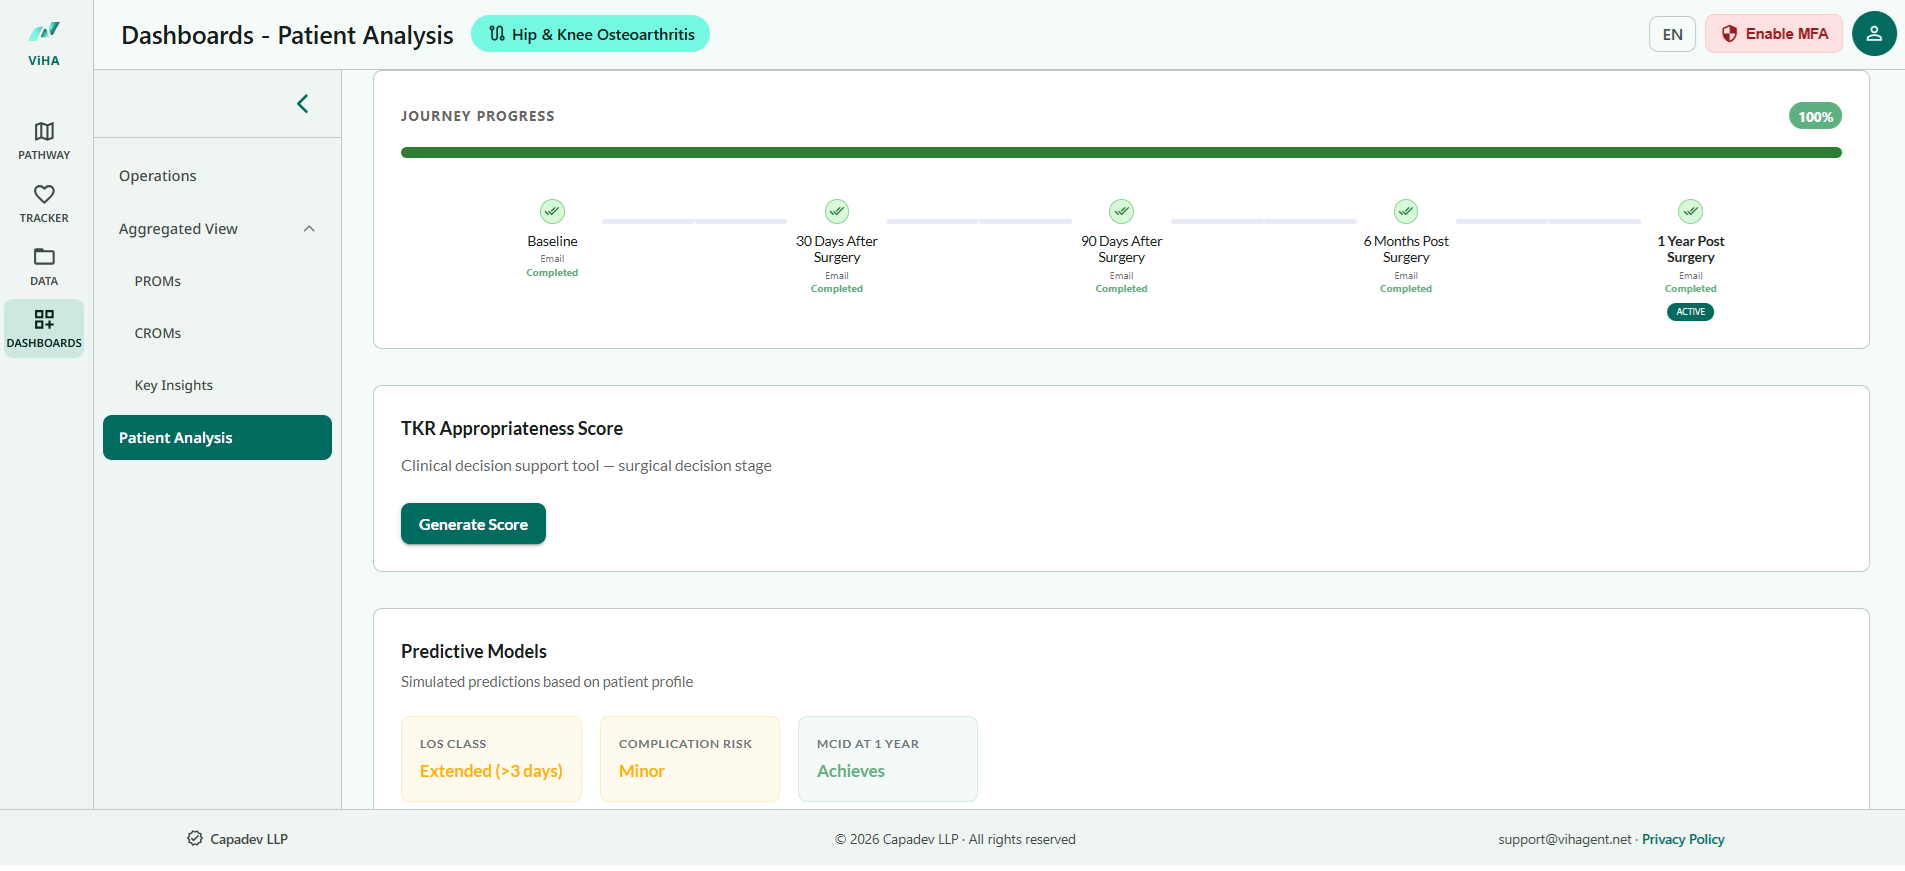Click the Achieves MCID value
This screenshot has height=871, width=1905.
click(x=851, y=771)
